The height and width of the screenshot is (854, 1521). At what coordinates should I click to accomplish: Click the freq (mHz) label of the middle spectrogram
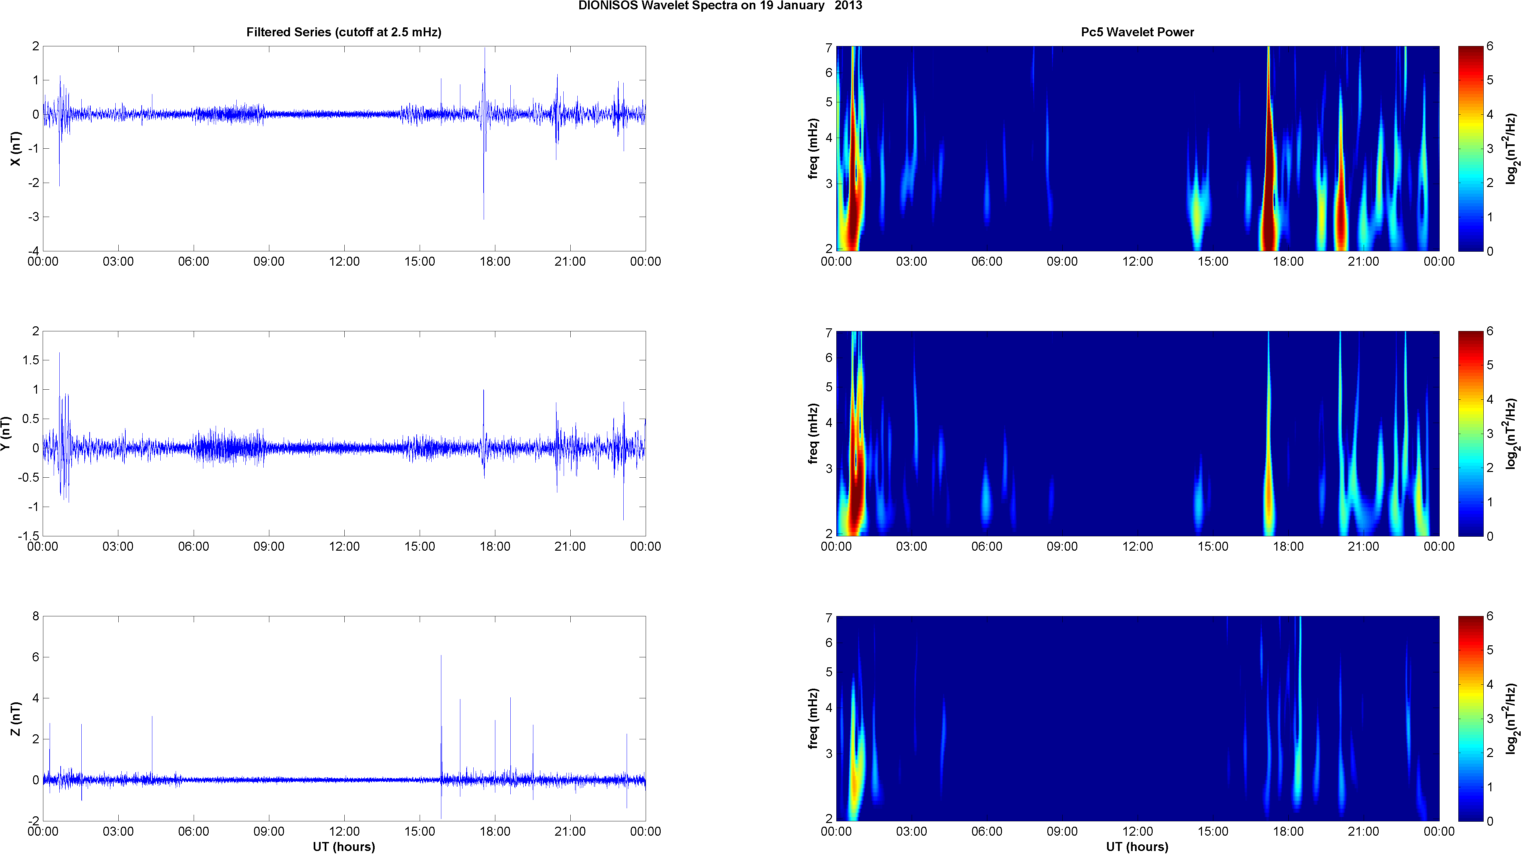[814, 433]
